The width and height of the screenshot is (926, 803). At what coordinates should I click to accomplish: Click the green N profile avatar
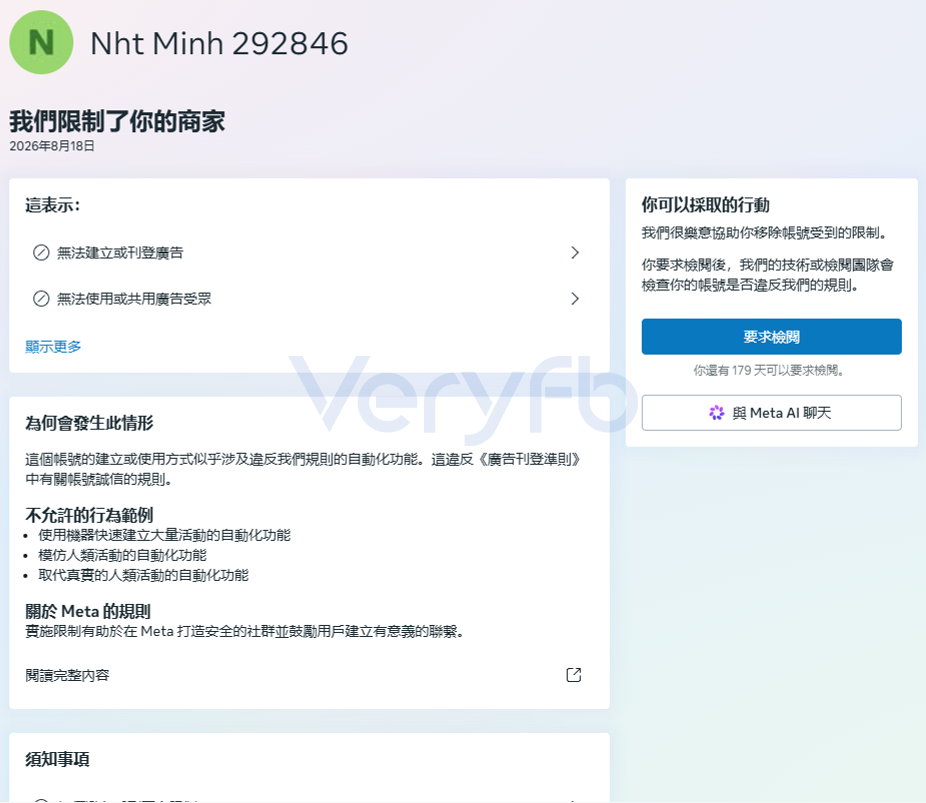(x=41, y=43)
